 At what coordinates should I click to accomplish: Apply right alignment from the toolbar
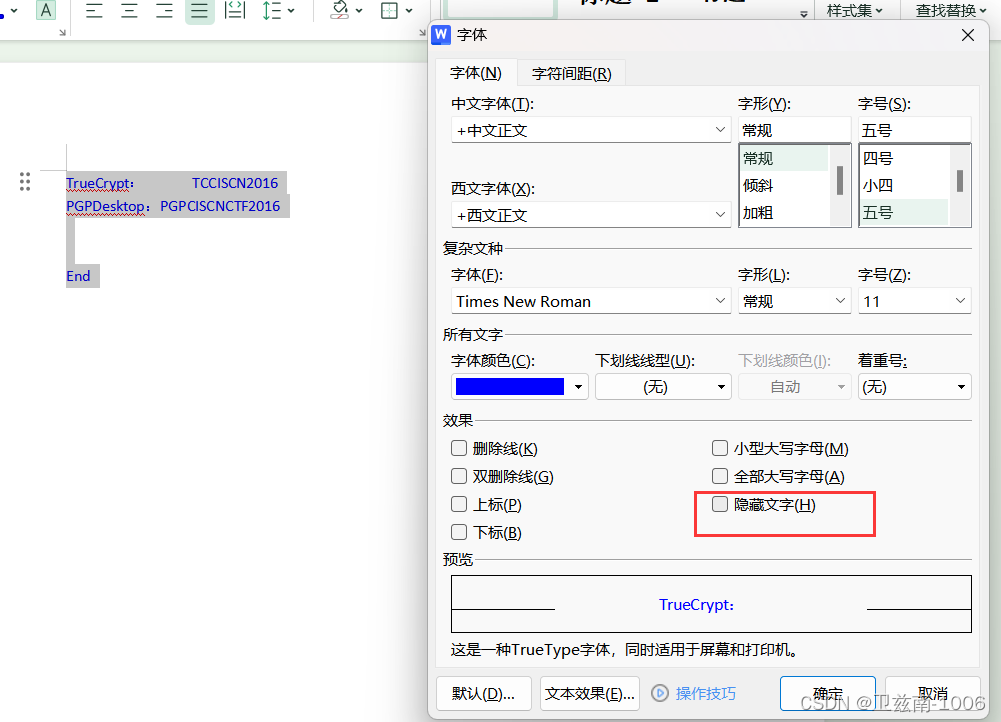pyautogui.click(x=165, y=10)
